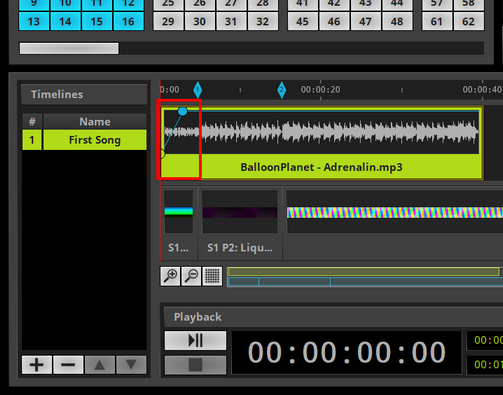Click the play/pause playback button
The image size is (503, 395).
(x=195, y=340)
